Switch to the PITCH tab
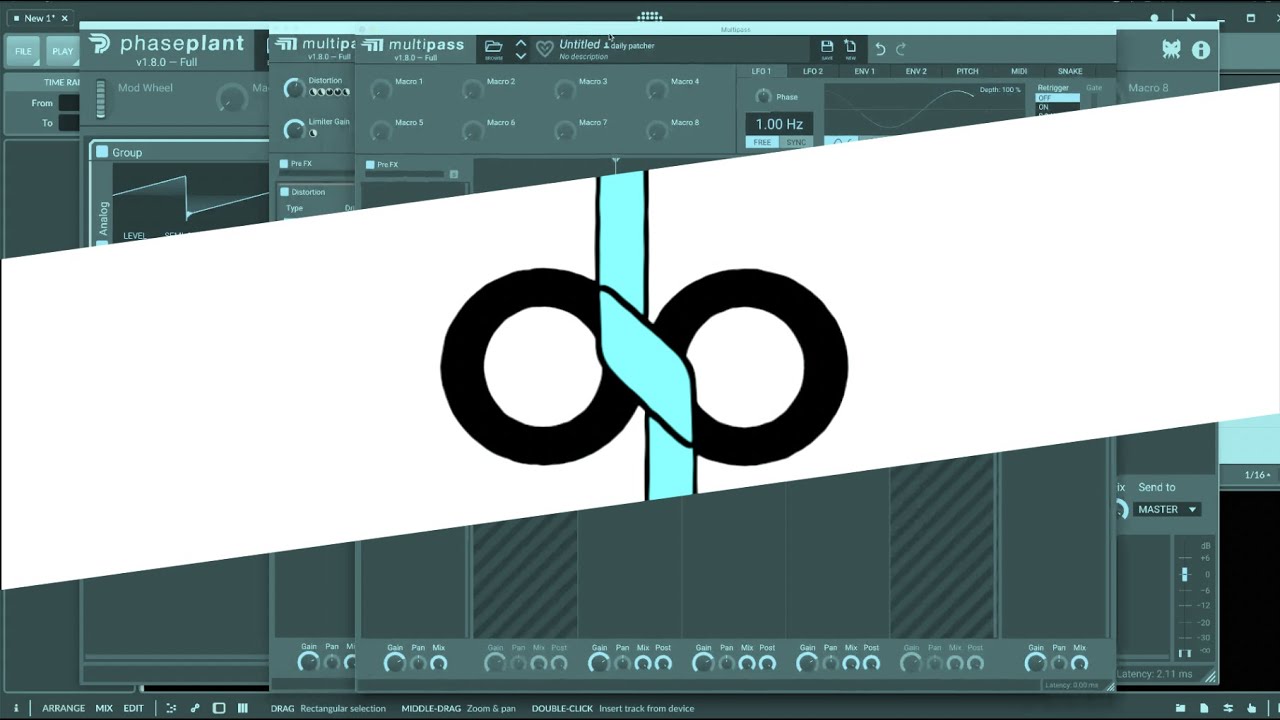Screen dimensions: 1280x720 coord(967,71)
